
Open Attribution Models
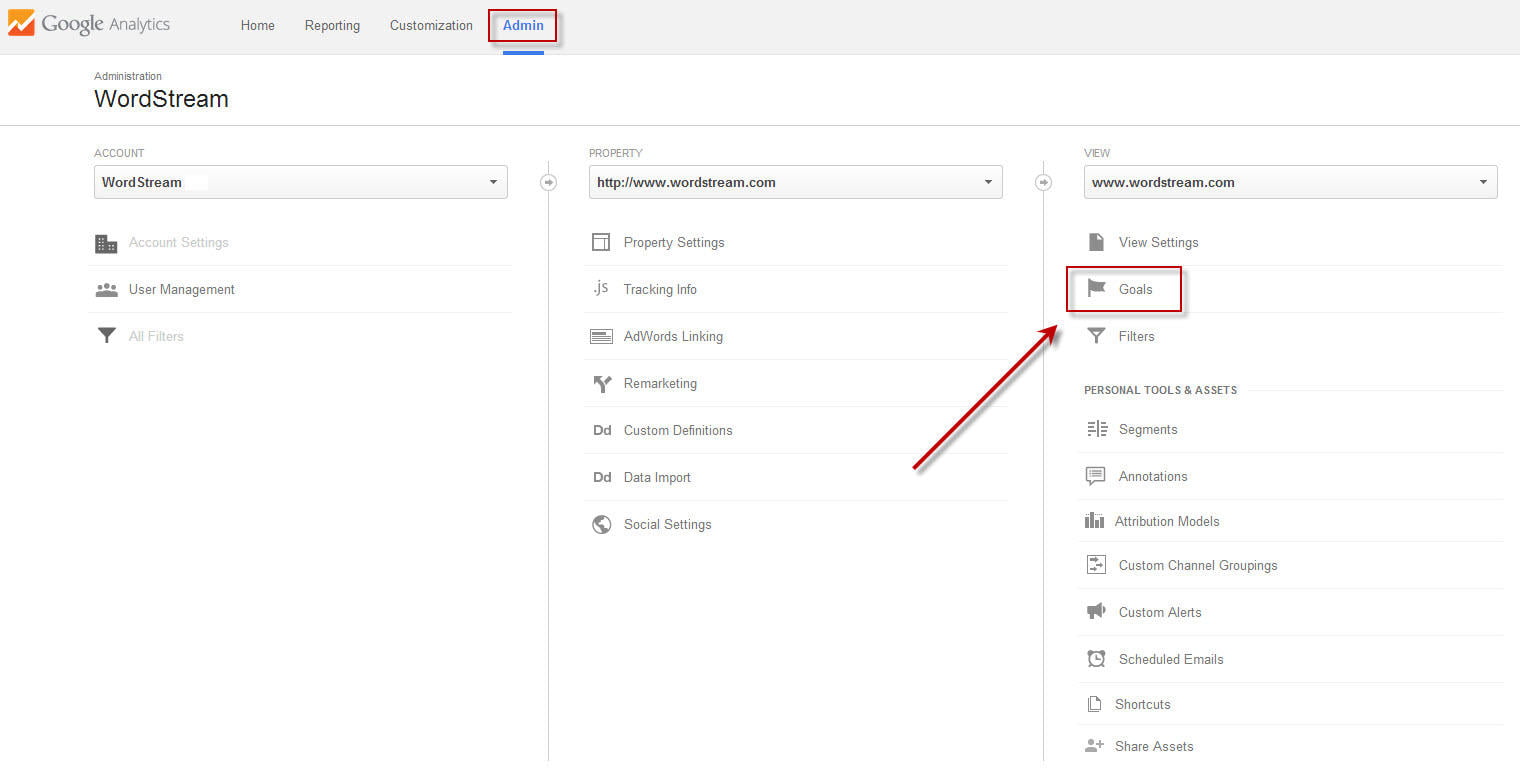(1167, 522)
